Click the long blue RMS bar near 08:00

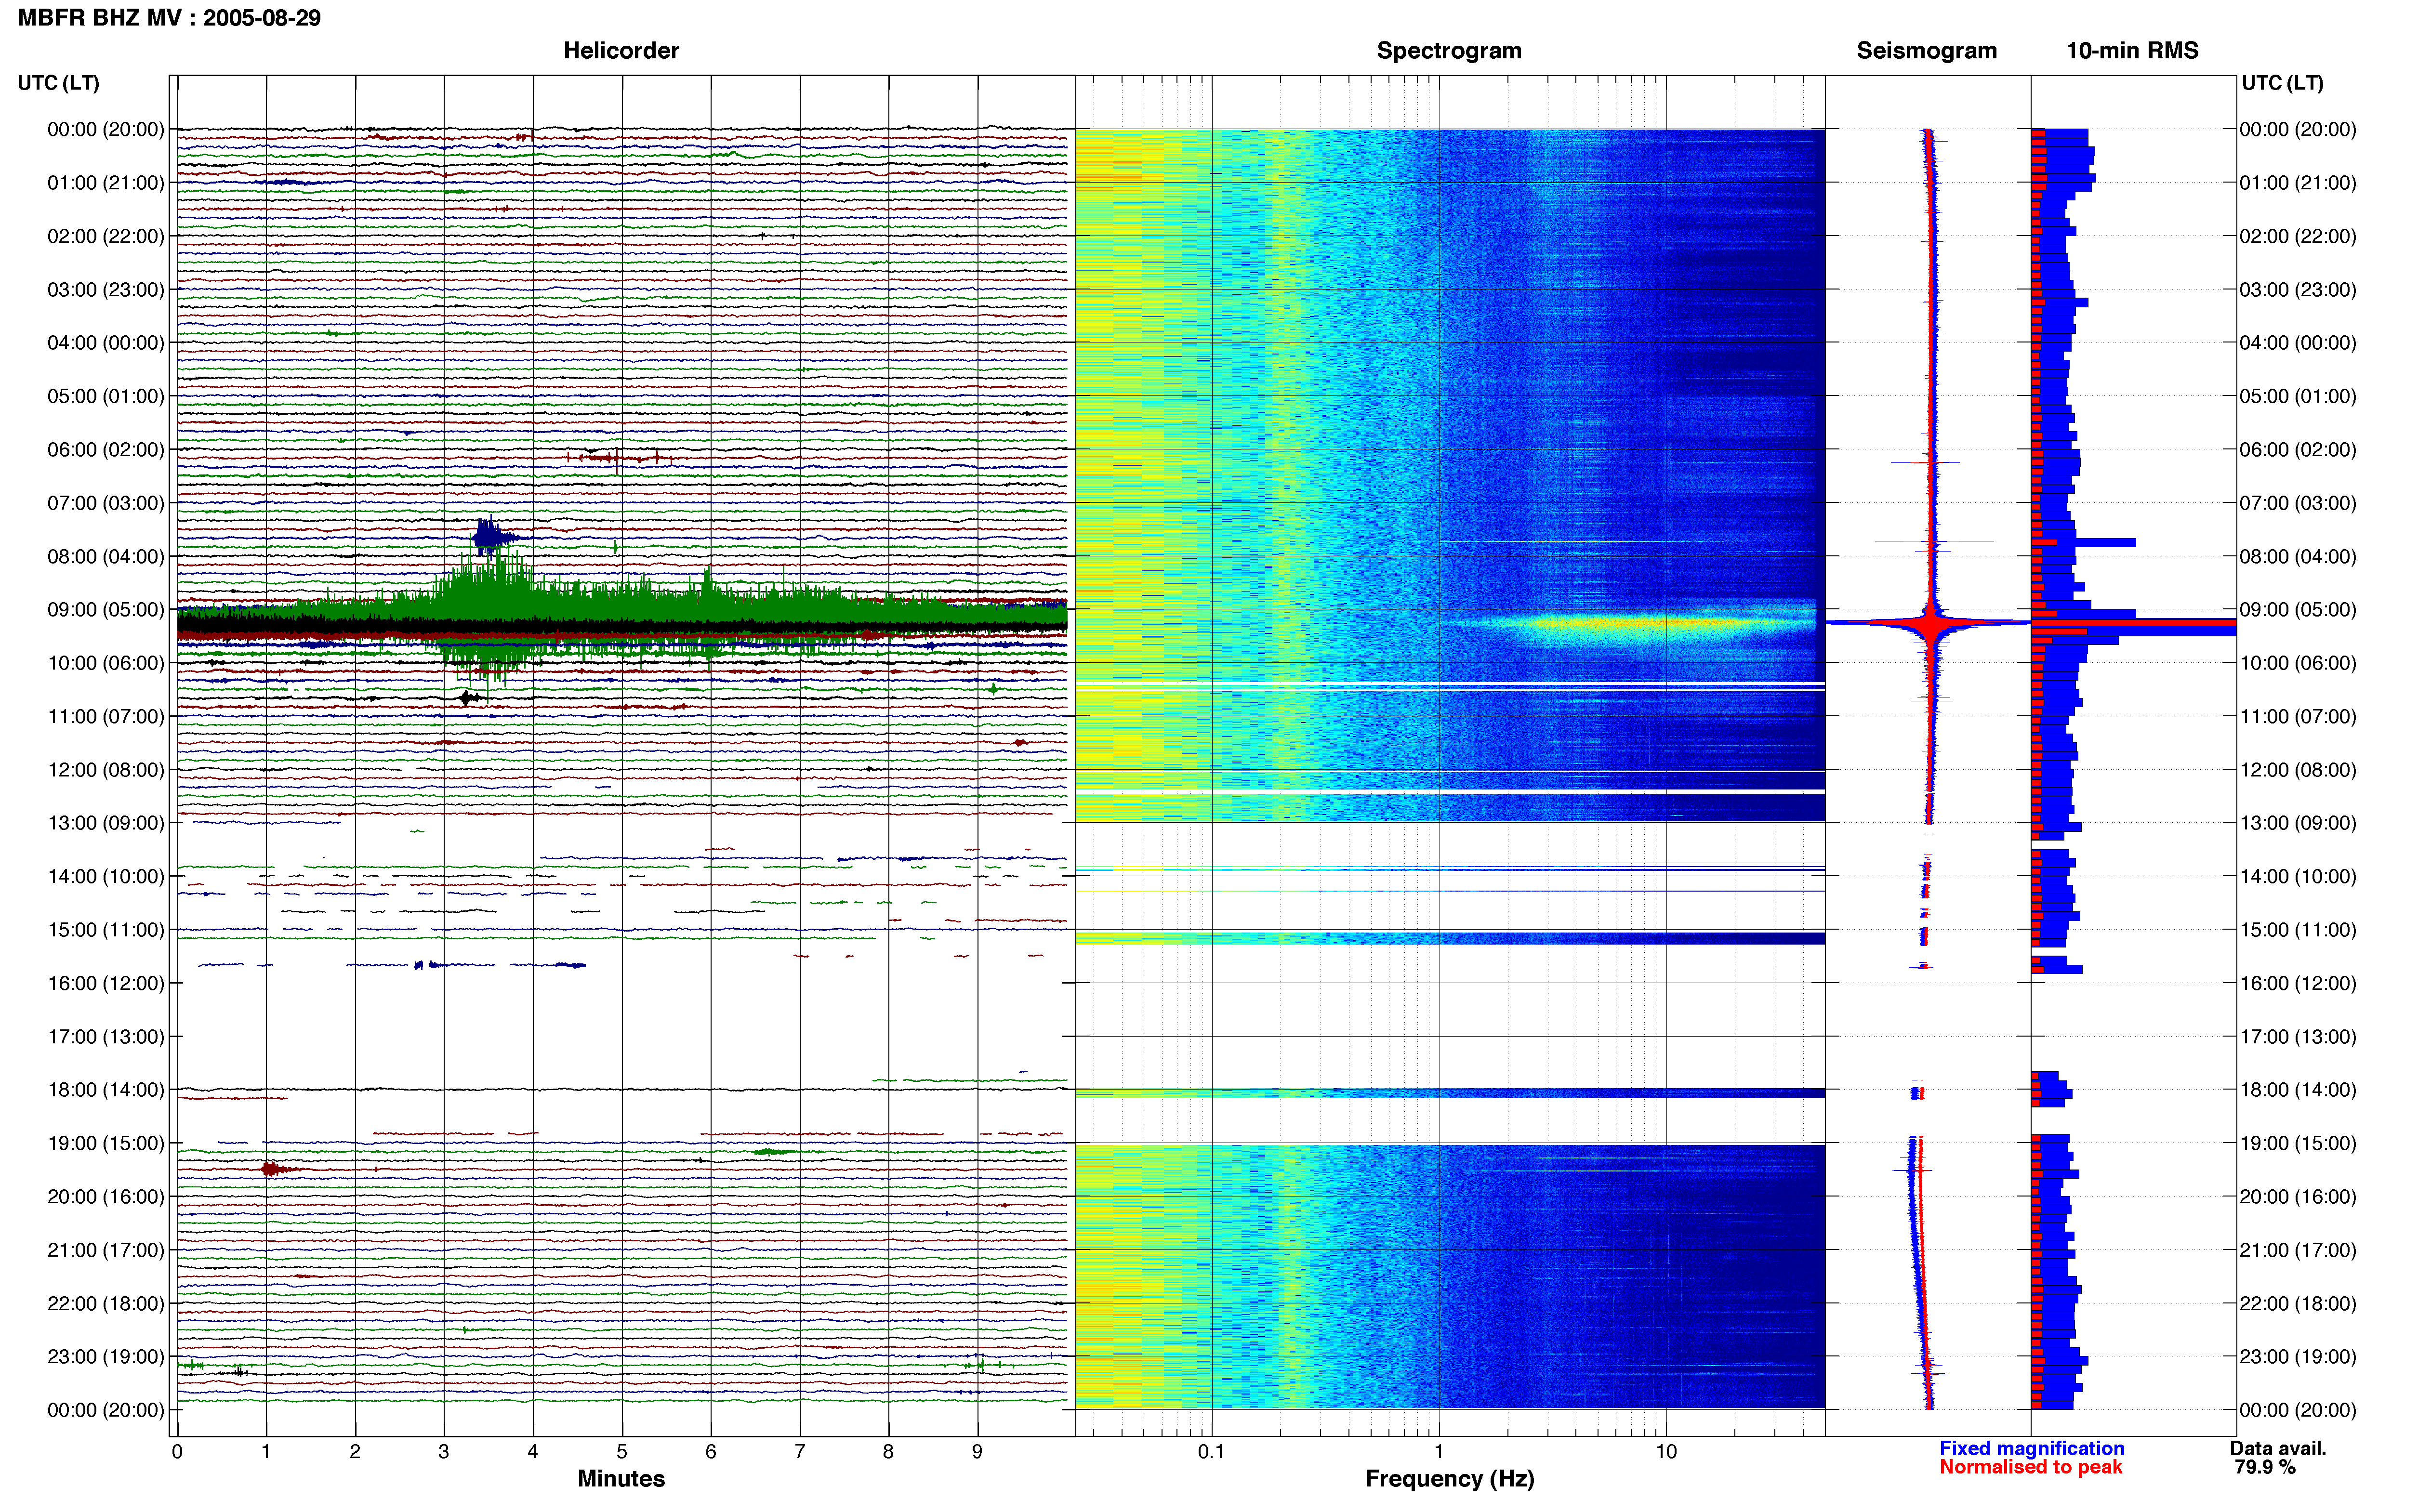(x=2083, y=542)
